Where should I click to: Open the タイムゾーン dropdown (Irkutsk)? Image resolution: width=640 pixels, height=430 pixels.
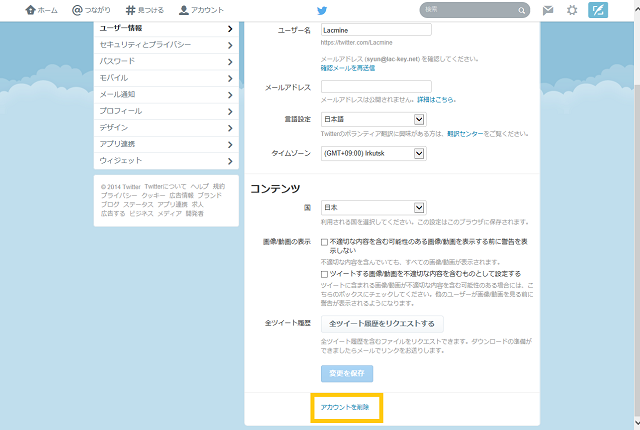[x=373, y=153]
